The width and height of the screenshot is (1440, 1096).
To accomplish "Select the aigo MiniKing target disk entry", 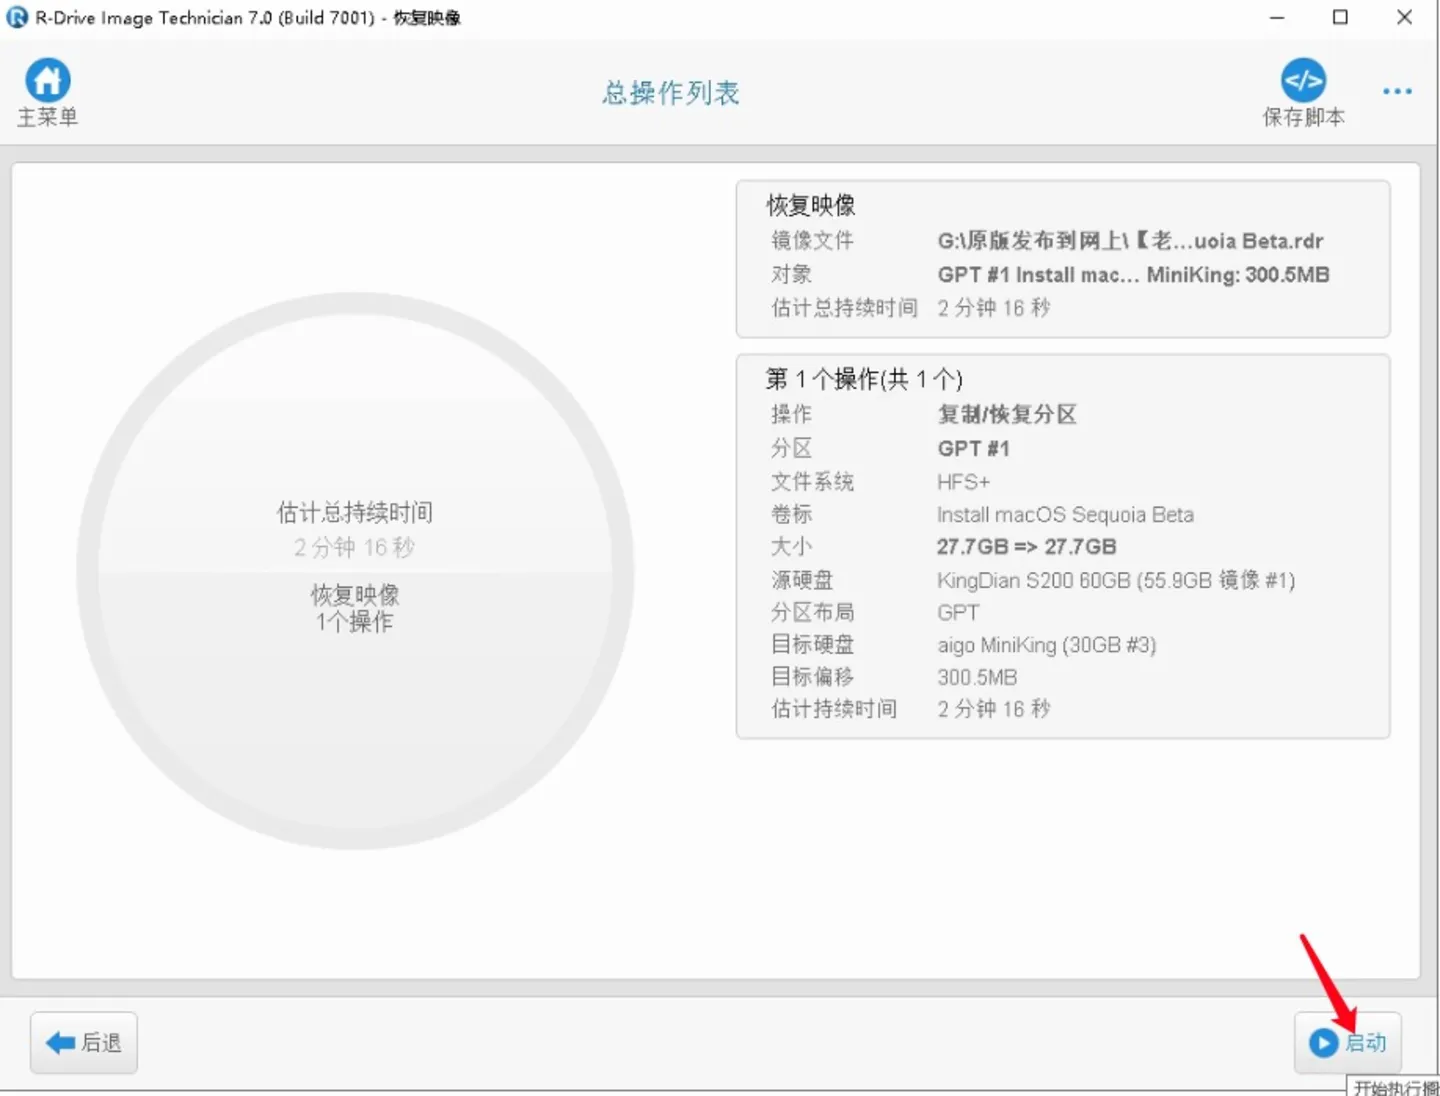I will (x=1046, y=645).
